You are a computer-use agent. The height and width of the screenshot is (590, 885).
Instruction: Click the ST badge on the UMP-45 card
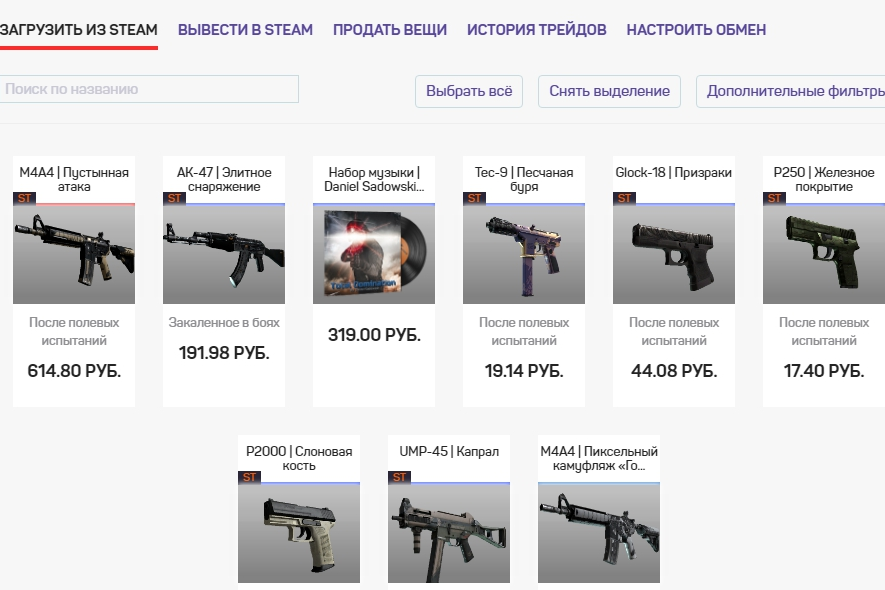[400, 477]
